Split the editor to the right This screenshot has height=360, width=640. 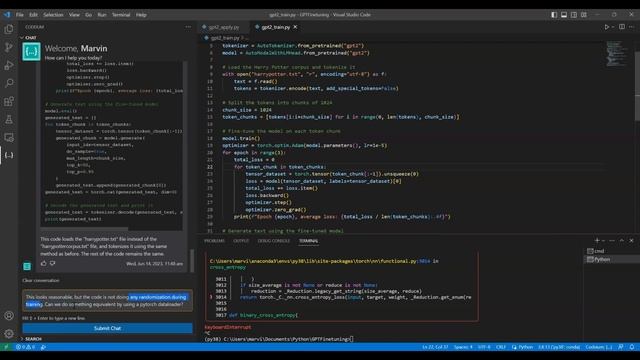click(622, 27)
